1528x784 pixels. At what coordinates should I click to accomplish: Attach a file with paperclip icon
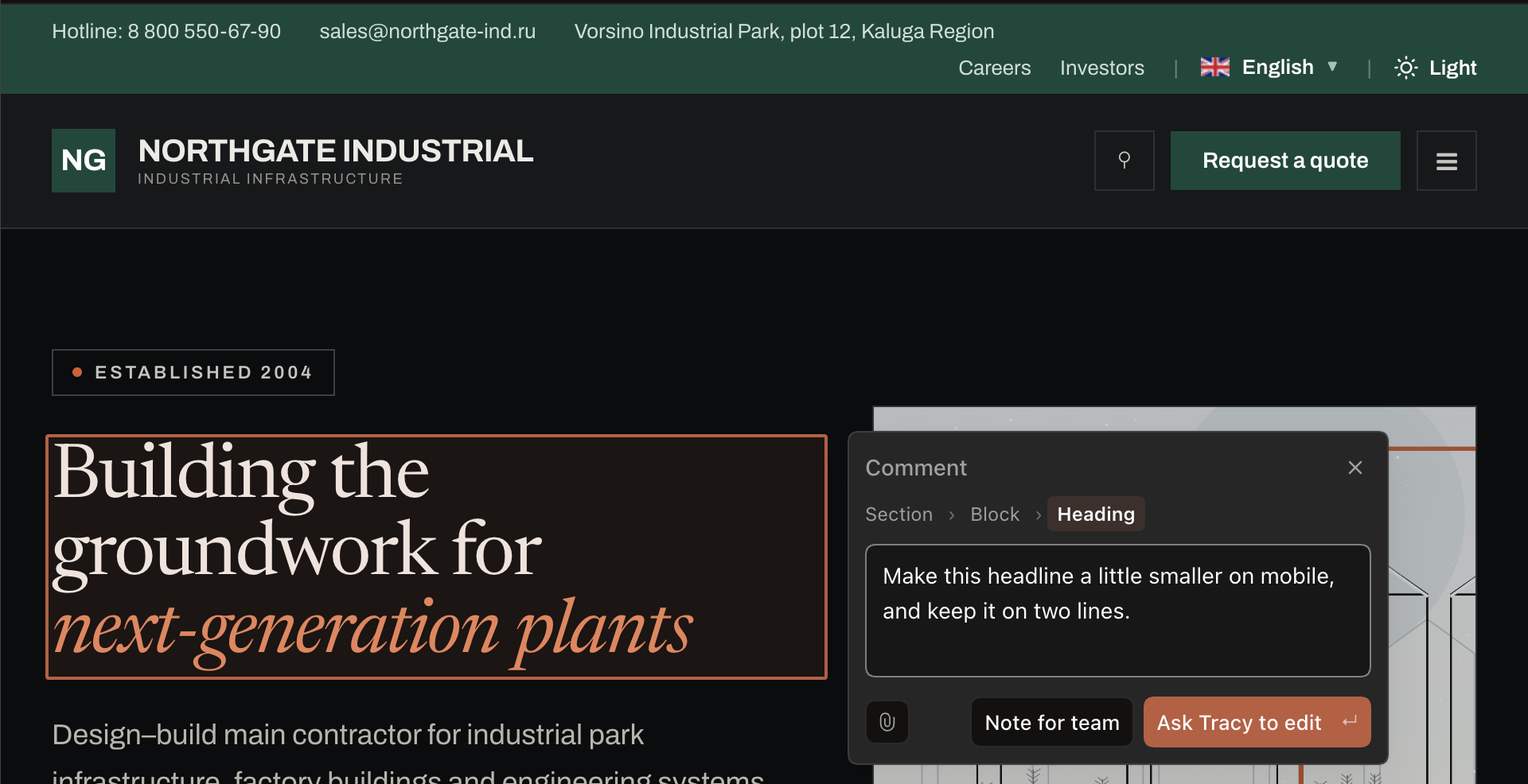pos(887,722)
